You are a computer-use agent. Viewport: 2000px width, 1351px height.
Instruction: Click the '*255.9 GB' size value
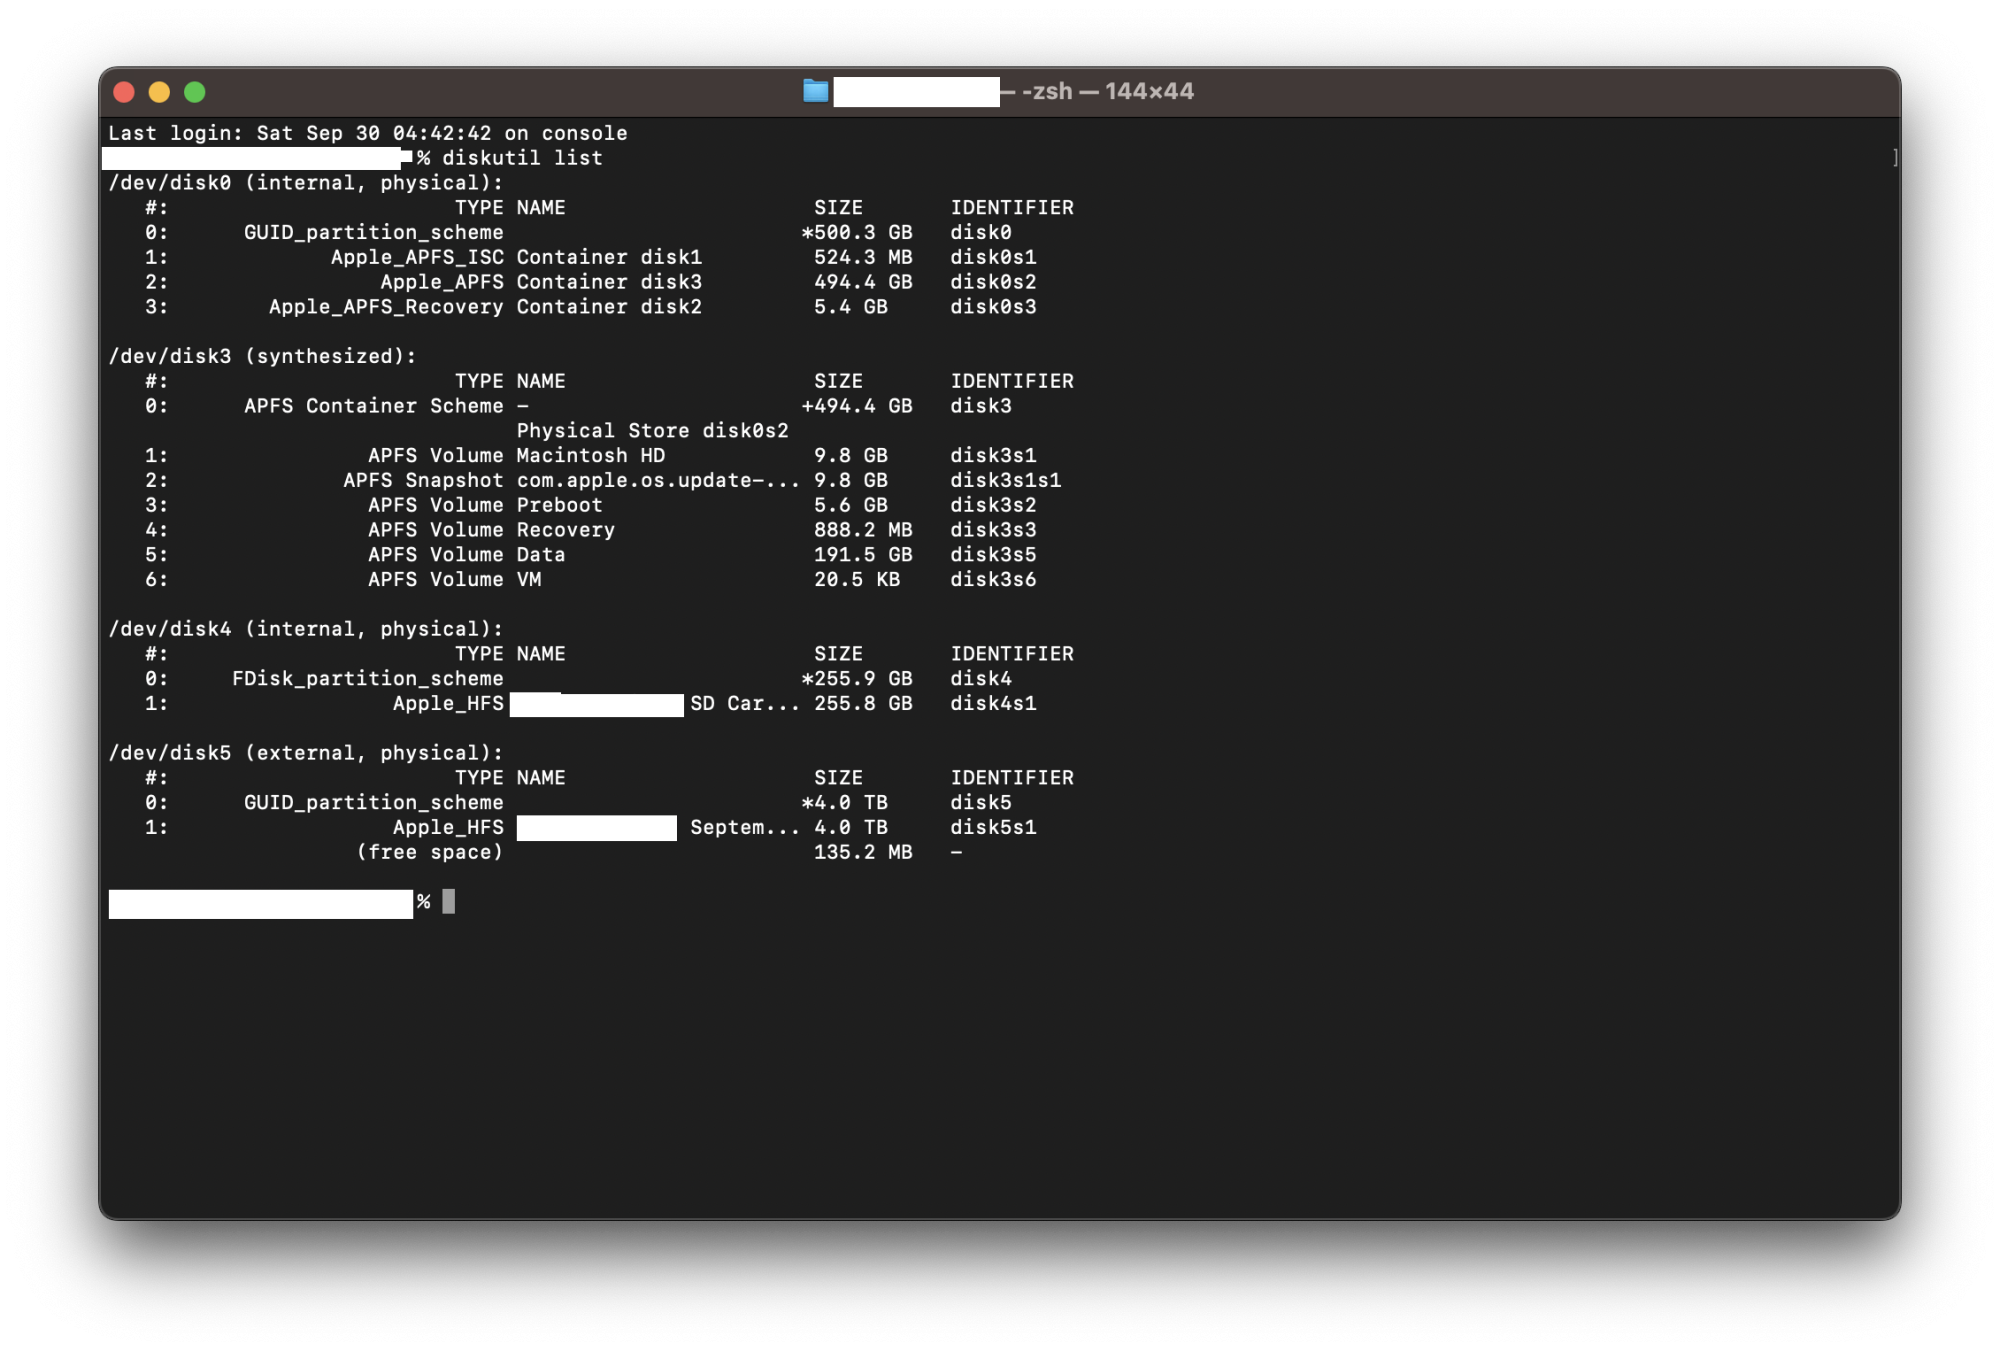coord(857,679)
